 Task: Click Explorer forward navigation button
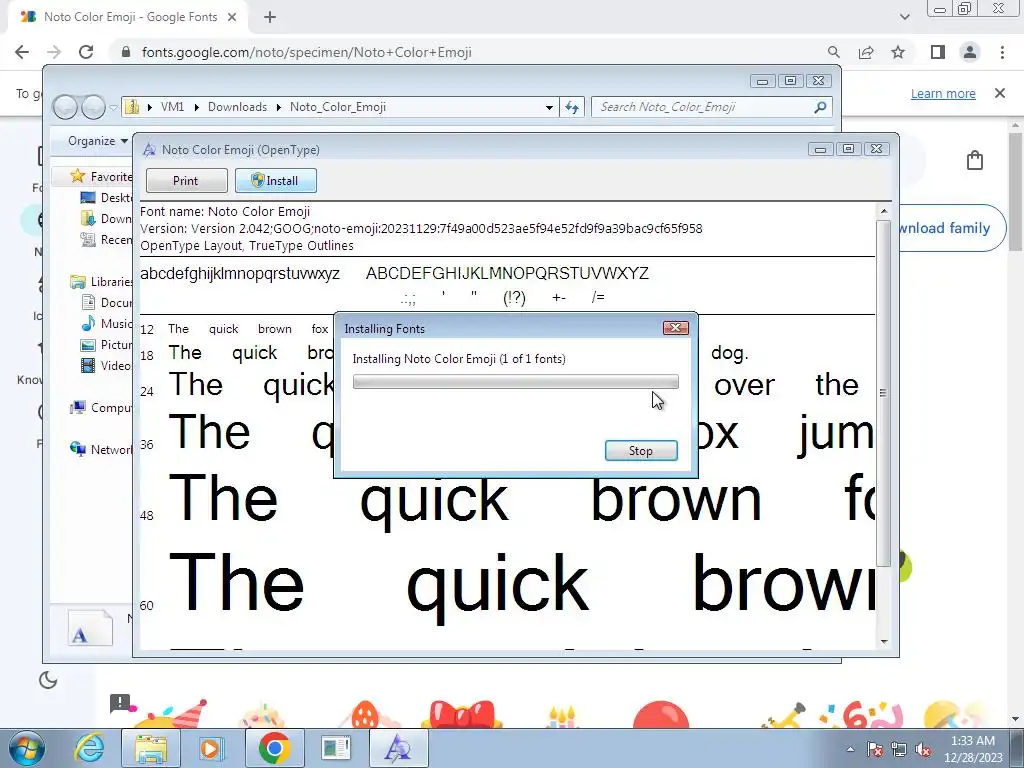point(93,107)
